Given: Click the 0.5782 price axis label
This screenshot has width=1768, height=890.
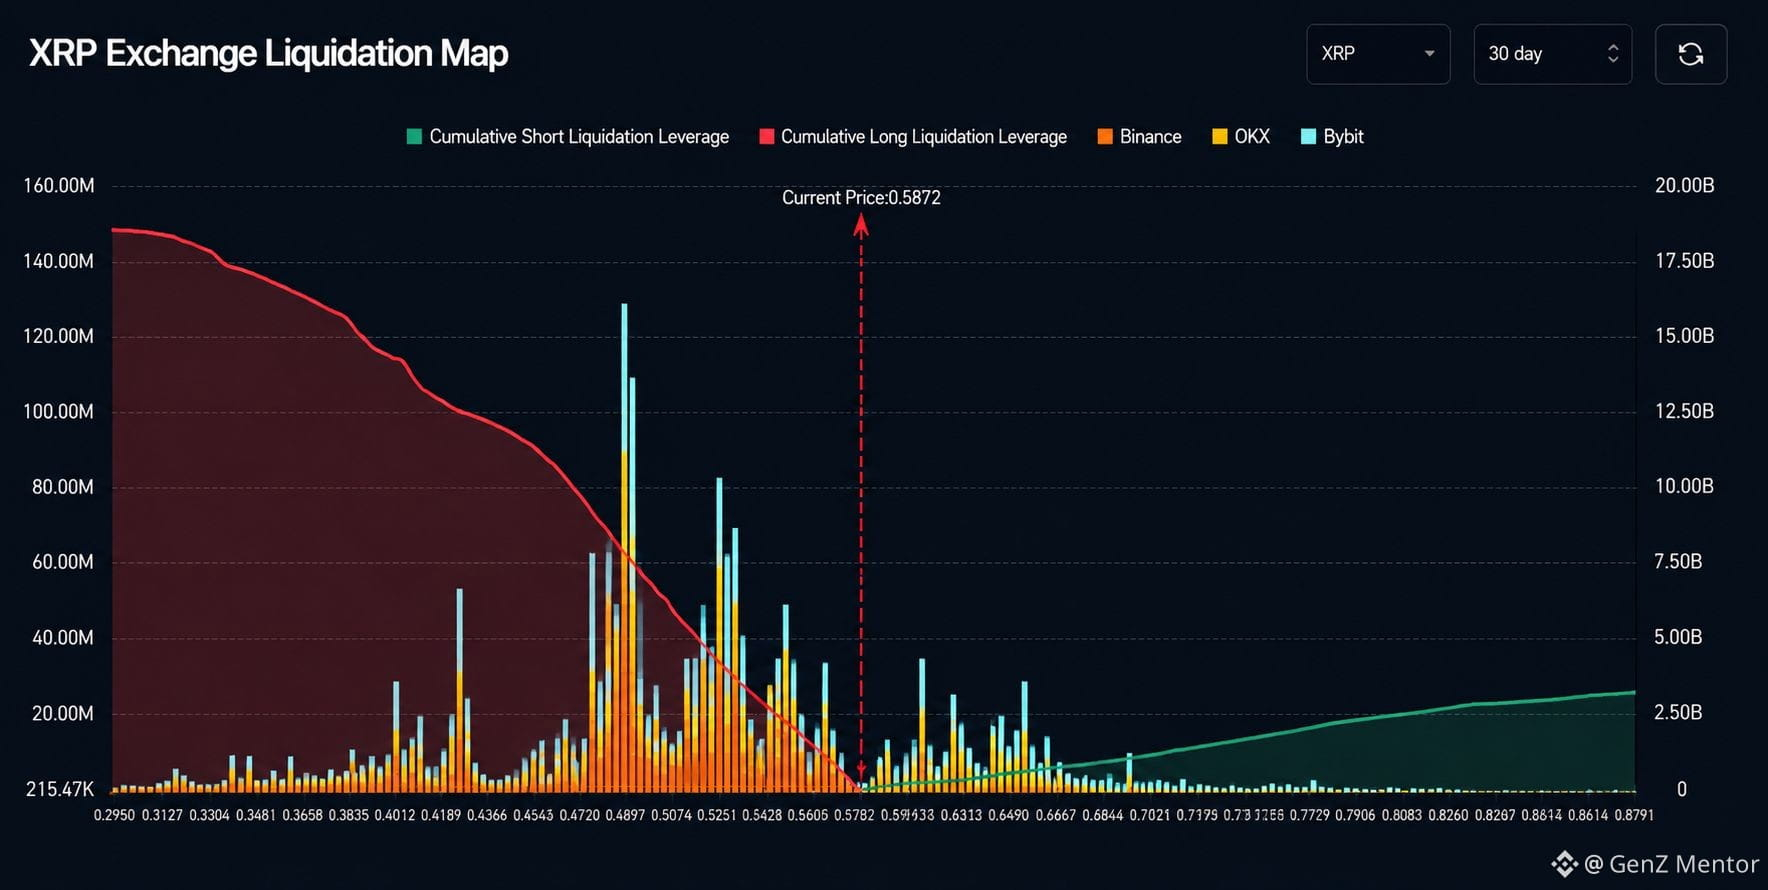Looking at the screenshot, I should point(854,815).
